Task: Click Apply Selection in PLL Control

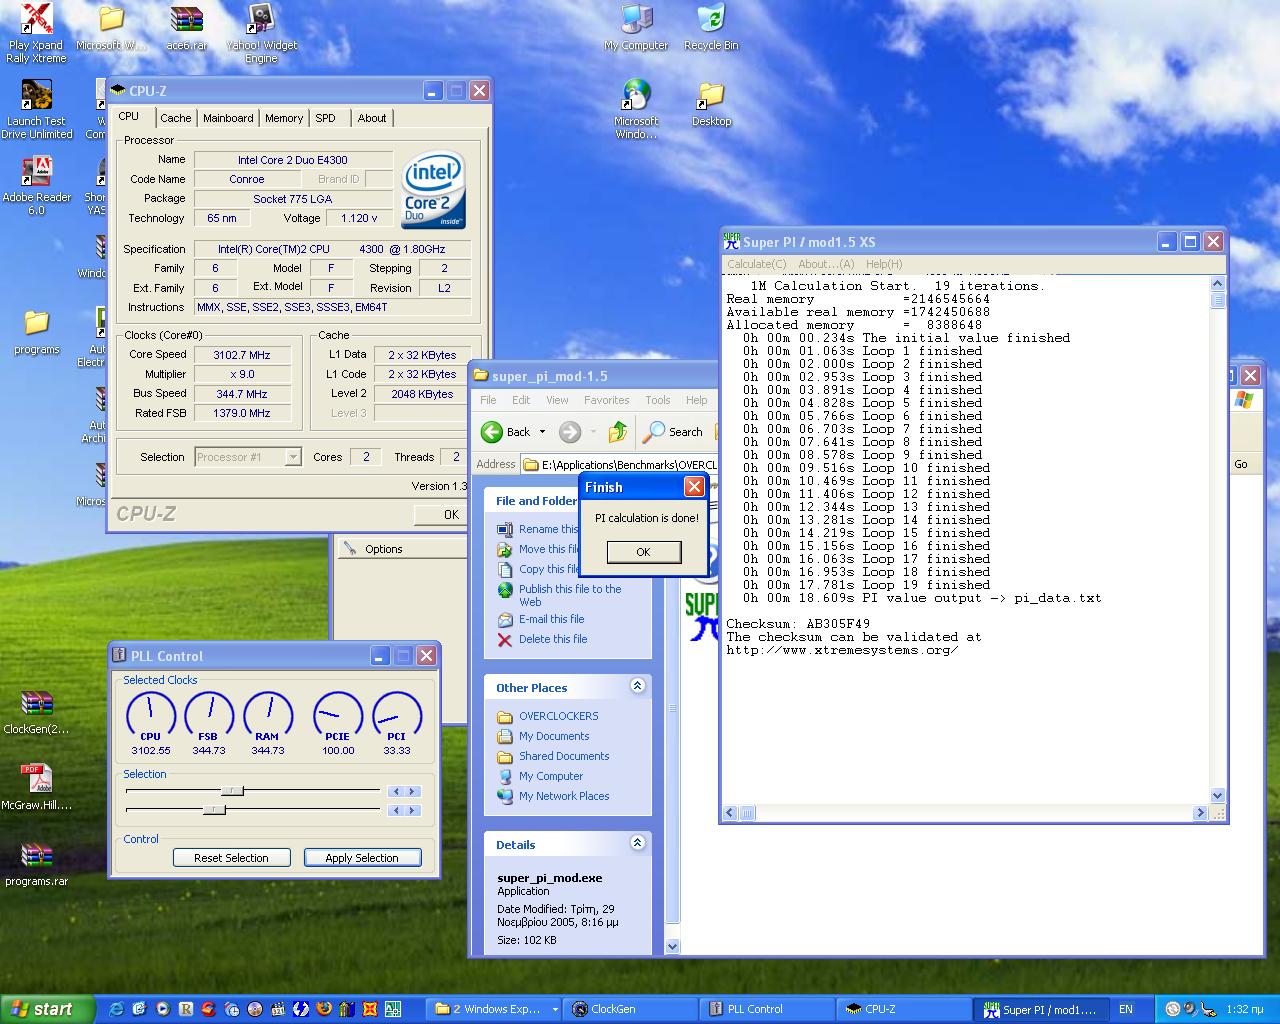Action: (362, 858)
